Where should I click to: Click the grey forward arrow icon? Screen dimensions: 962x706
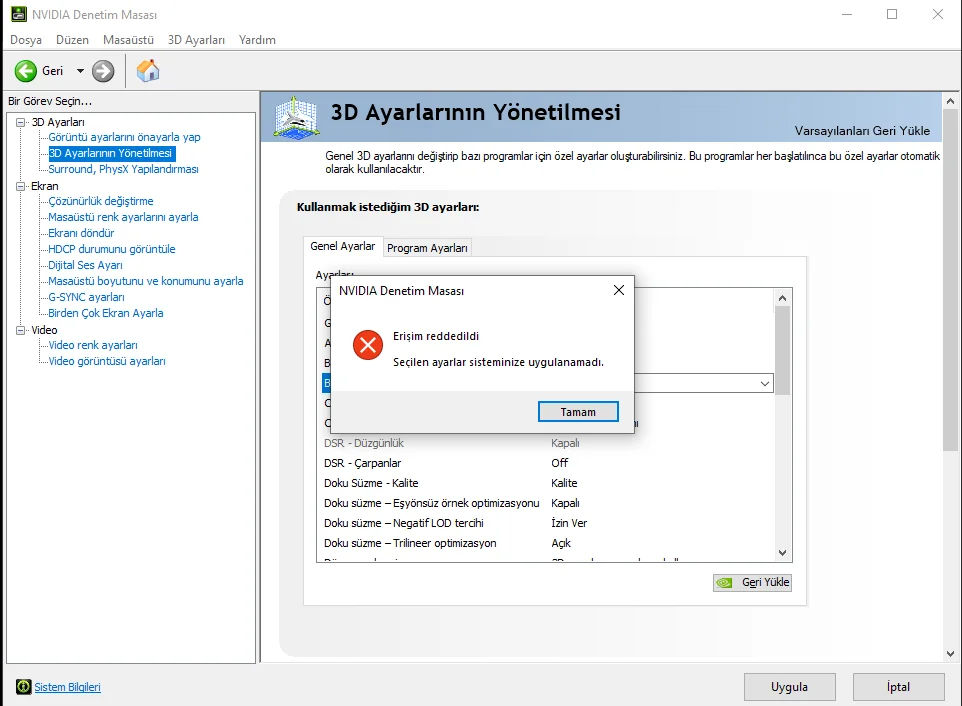[x=103, y=71]
